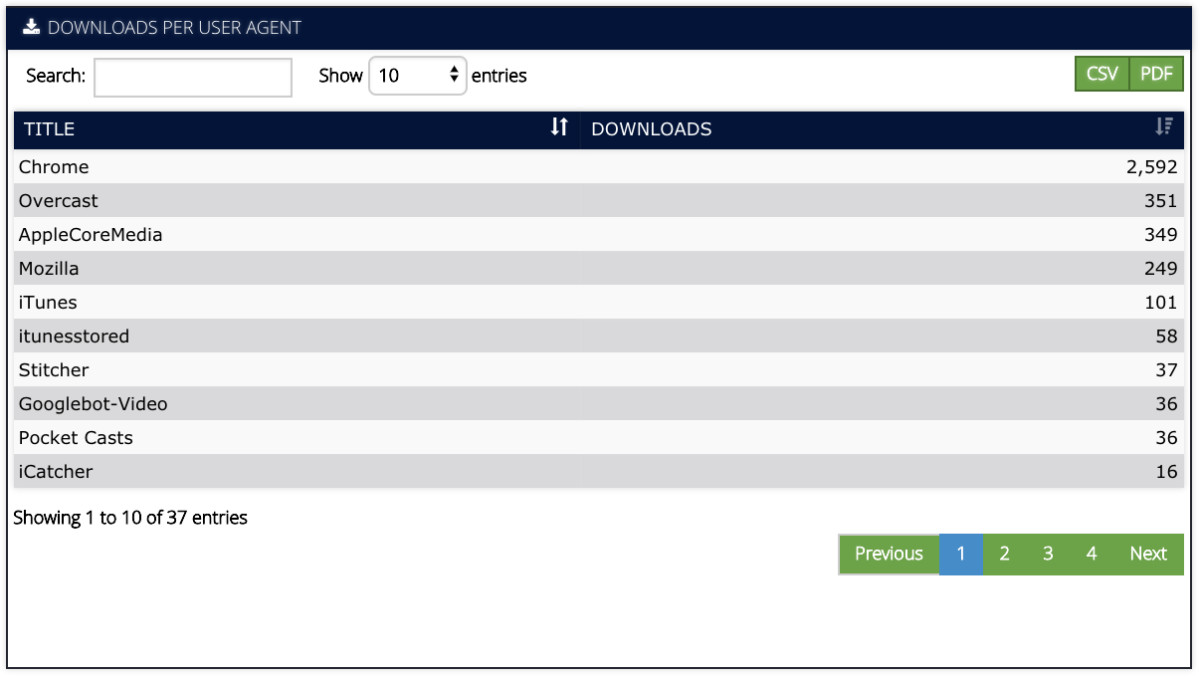1200x677 pixels.
Task: Click Mozilla's 249 downloads value
Action: click(1161, 269)
